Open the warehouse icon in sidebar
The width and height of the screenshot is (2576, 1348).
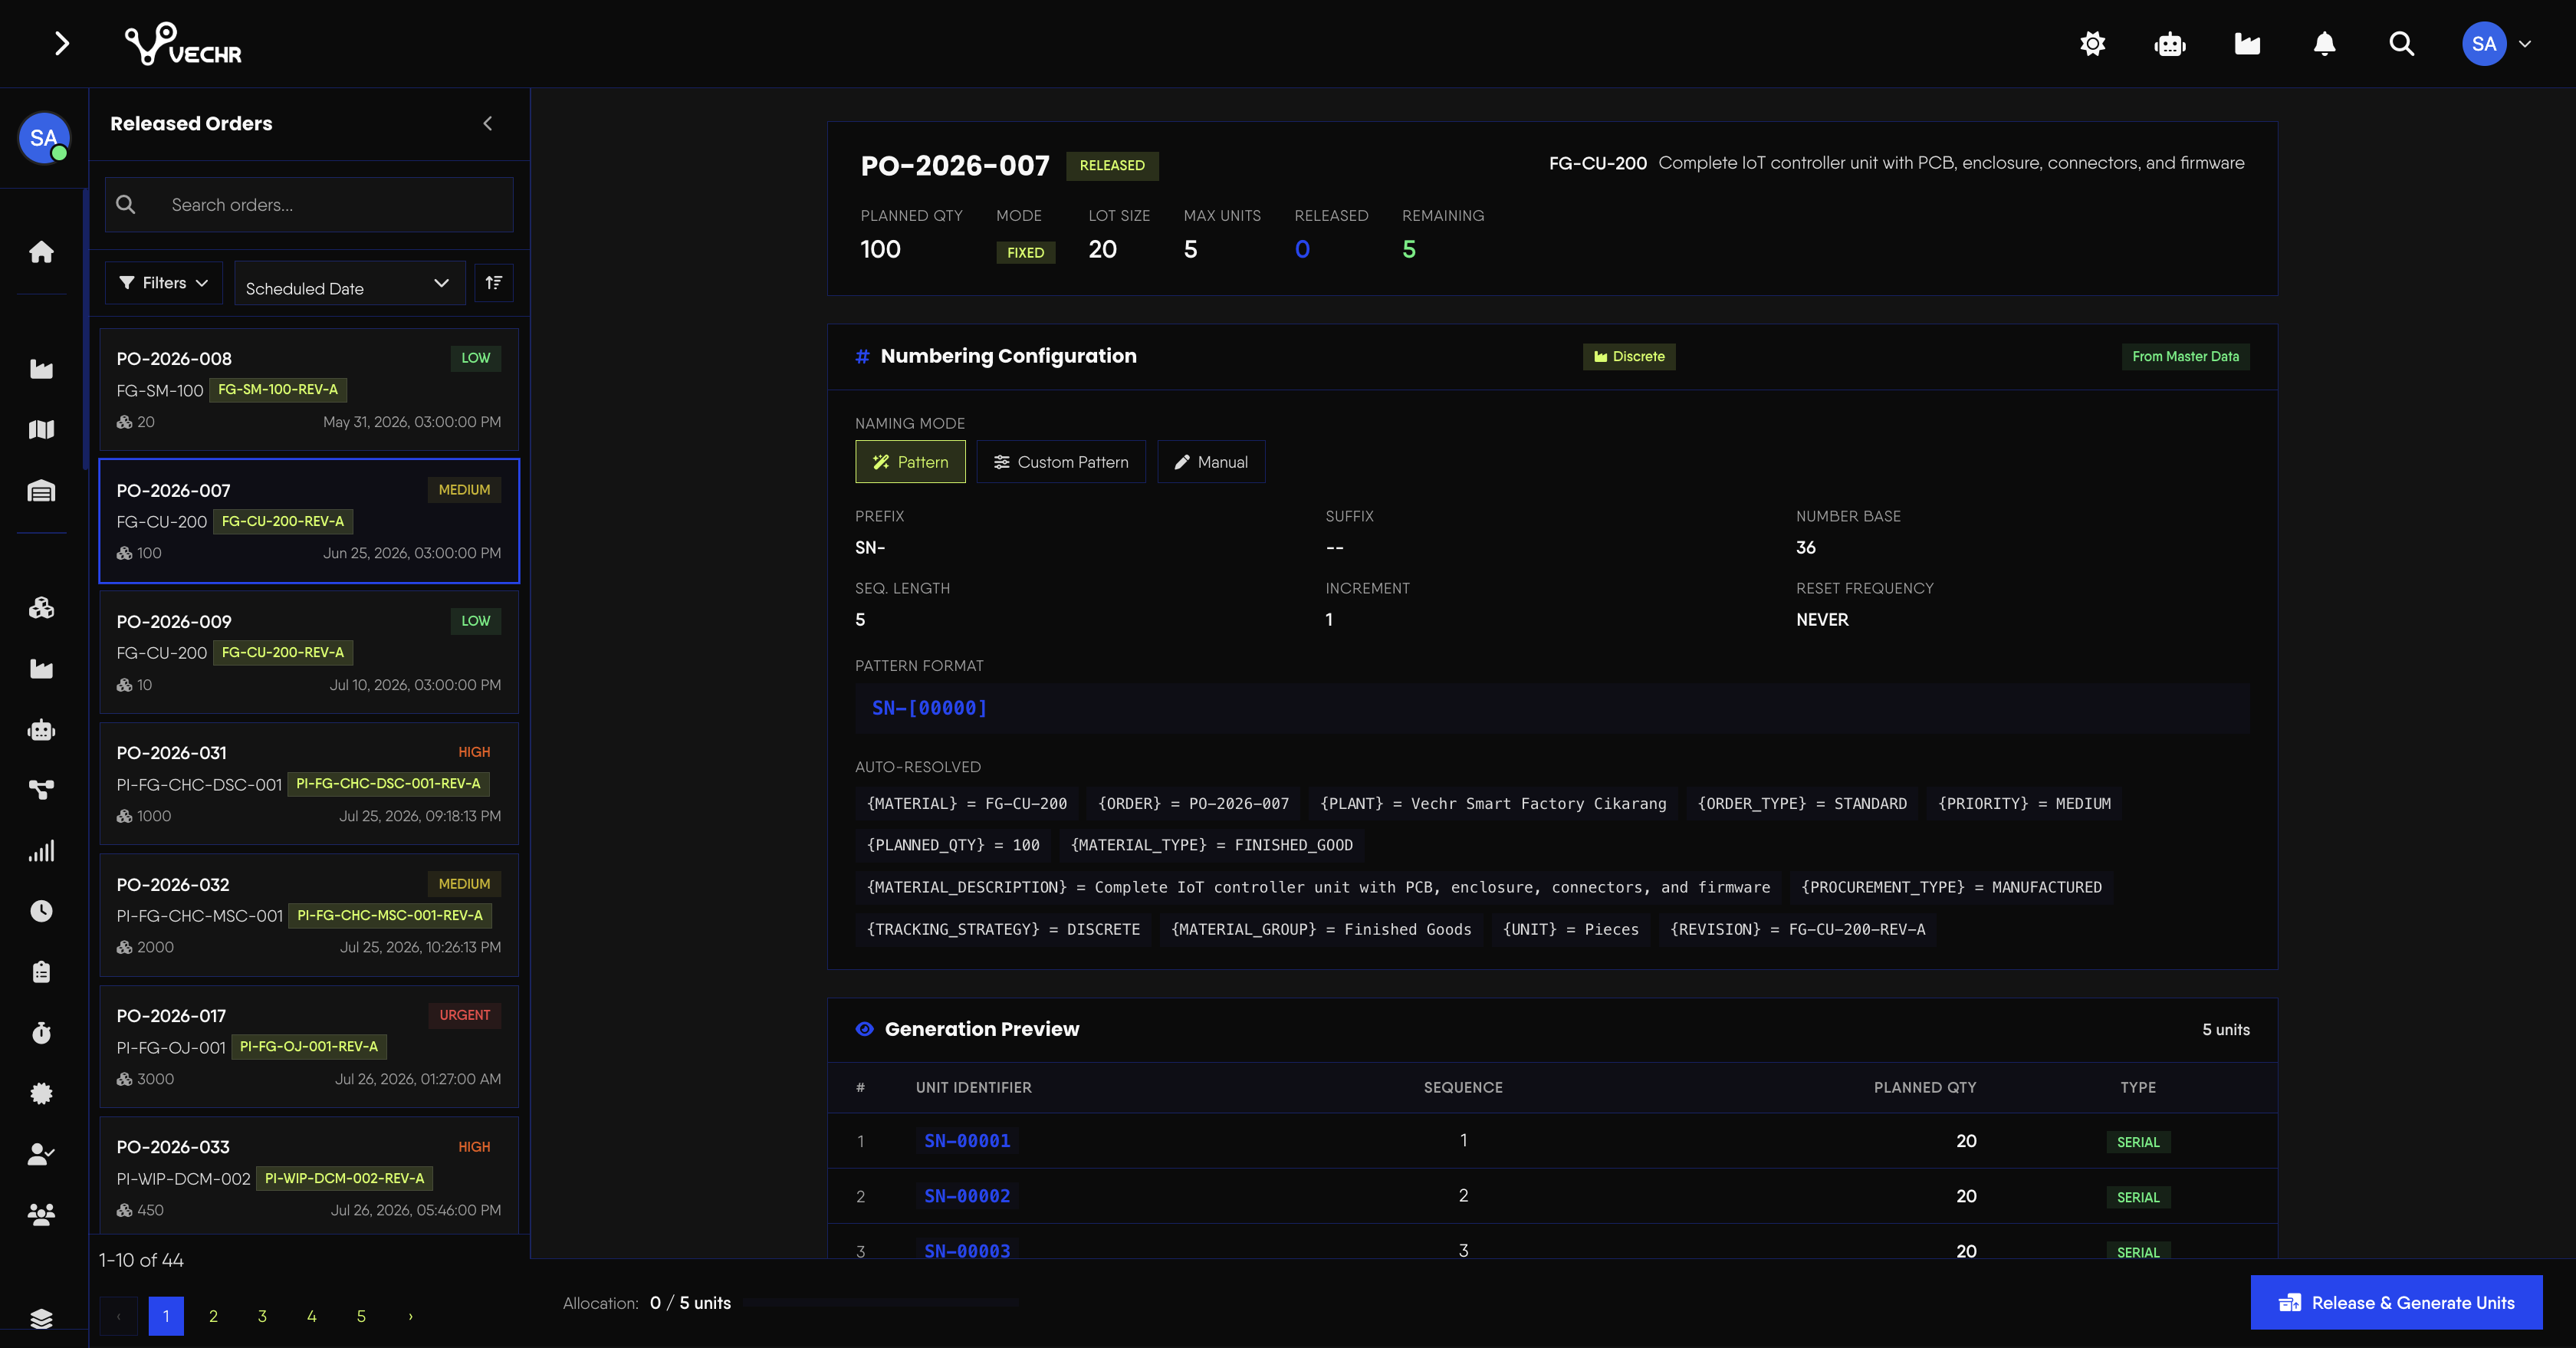point(41,491)
